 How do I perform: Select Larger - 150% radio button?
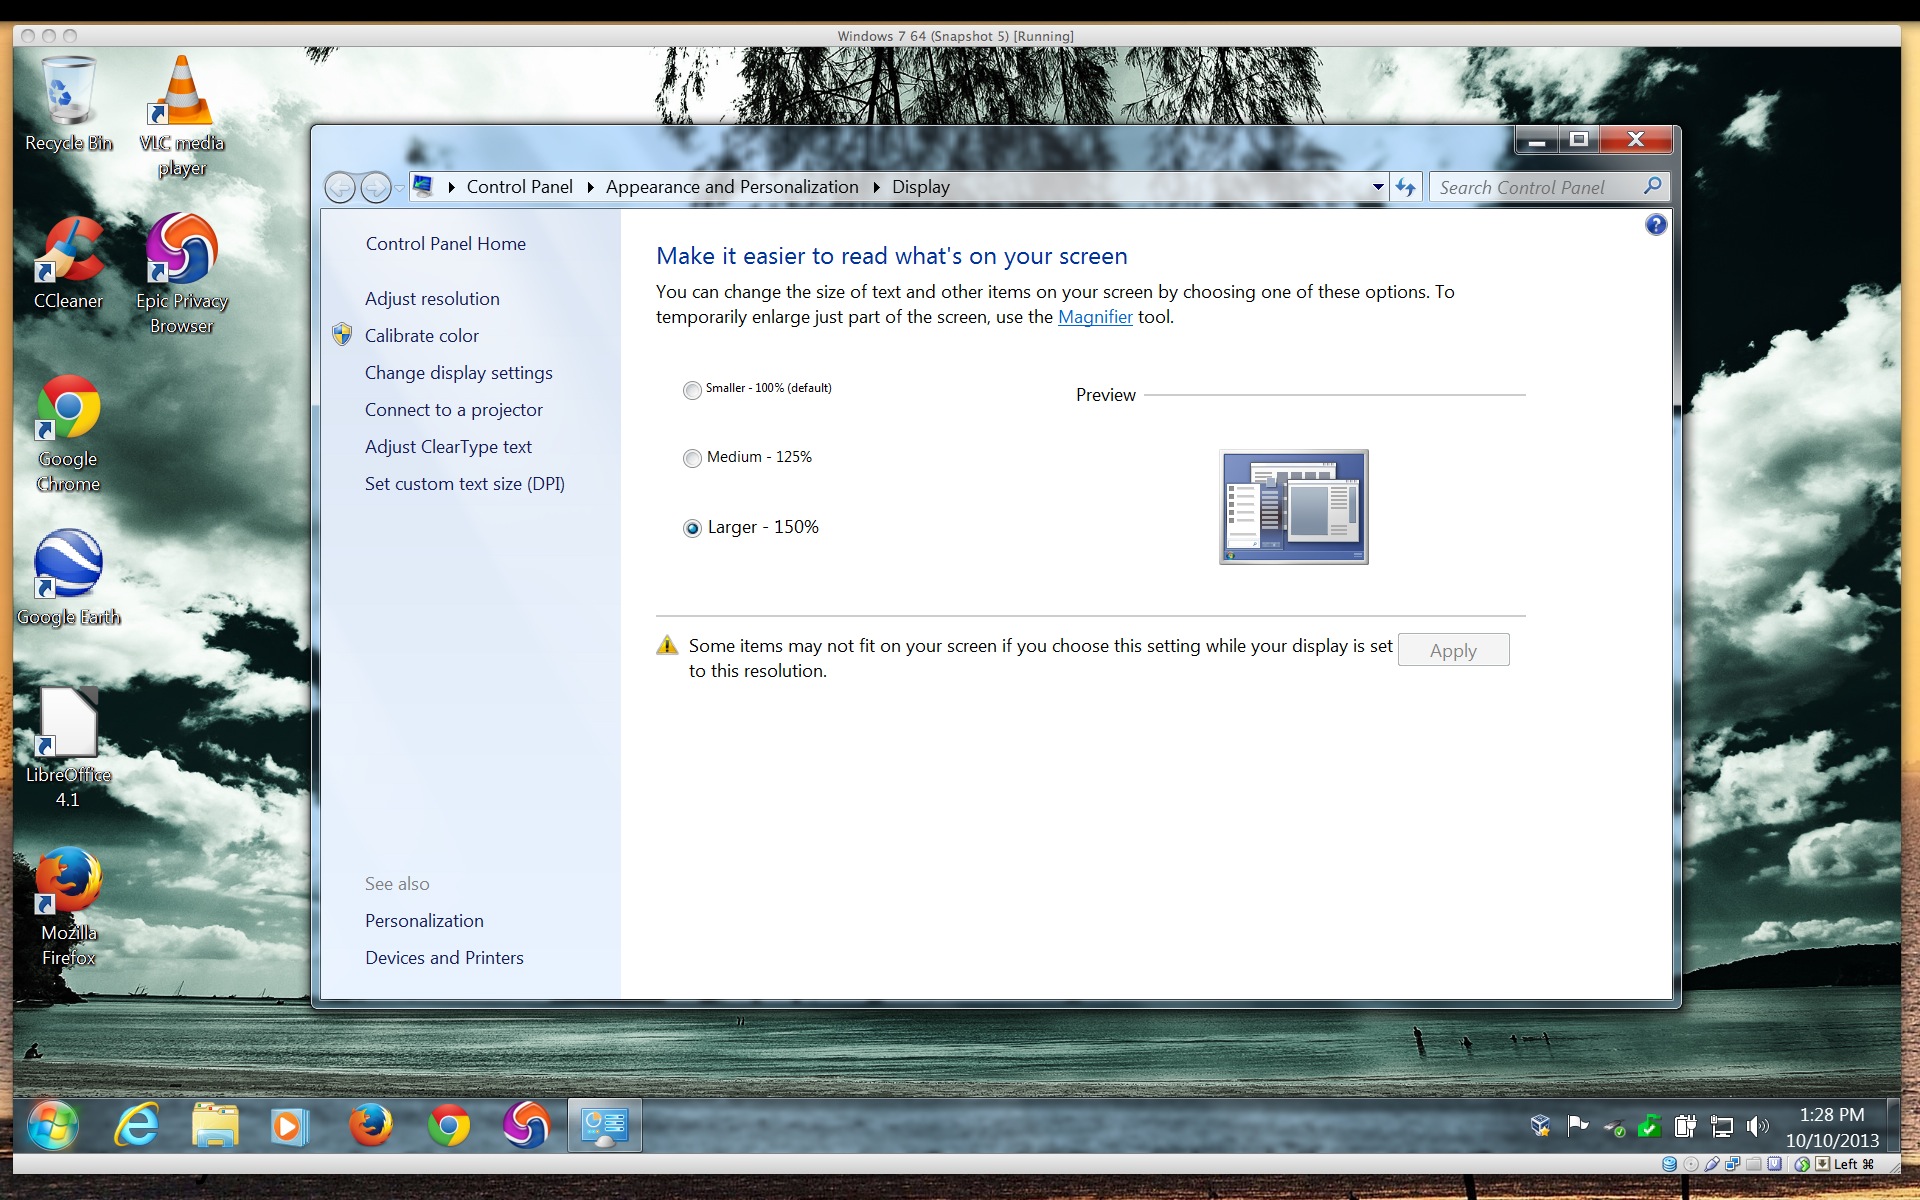tap(692, 528)
